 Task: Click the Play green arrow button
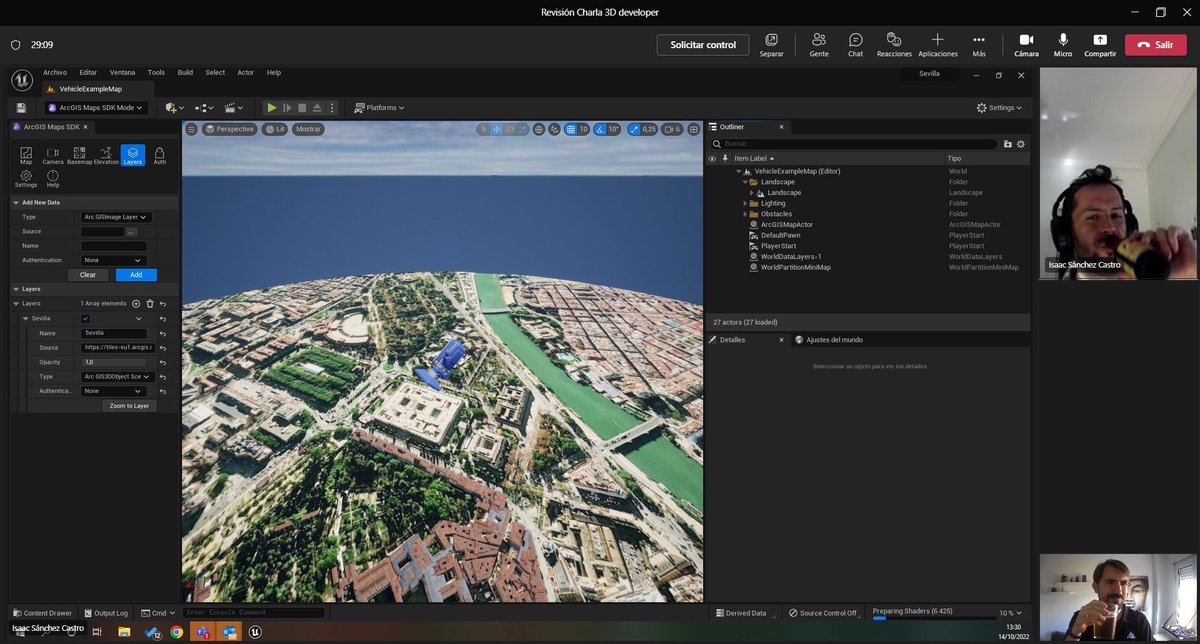[x=271, y=107]
